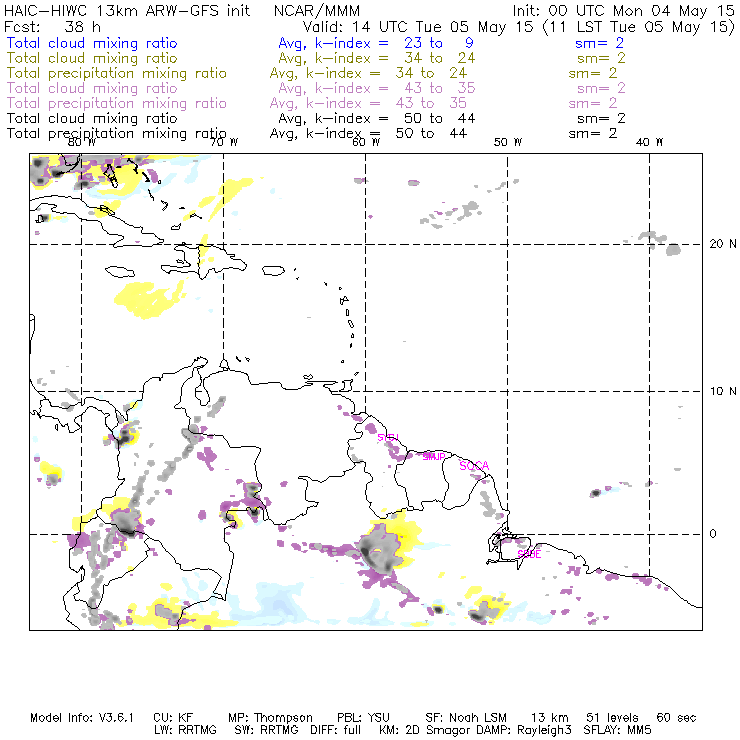The width and height of the screenshot is (740, 740).
Task: Click the purple 'Total cloud mixing ratio' legend
Action: coord(92,88)
